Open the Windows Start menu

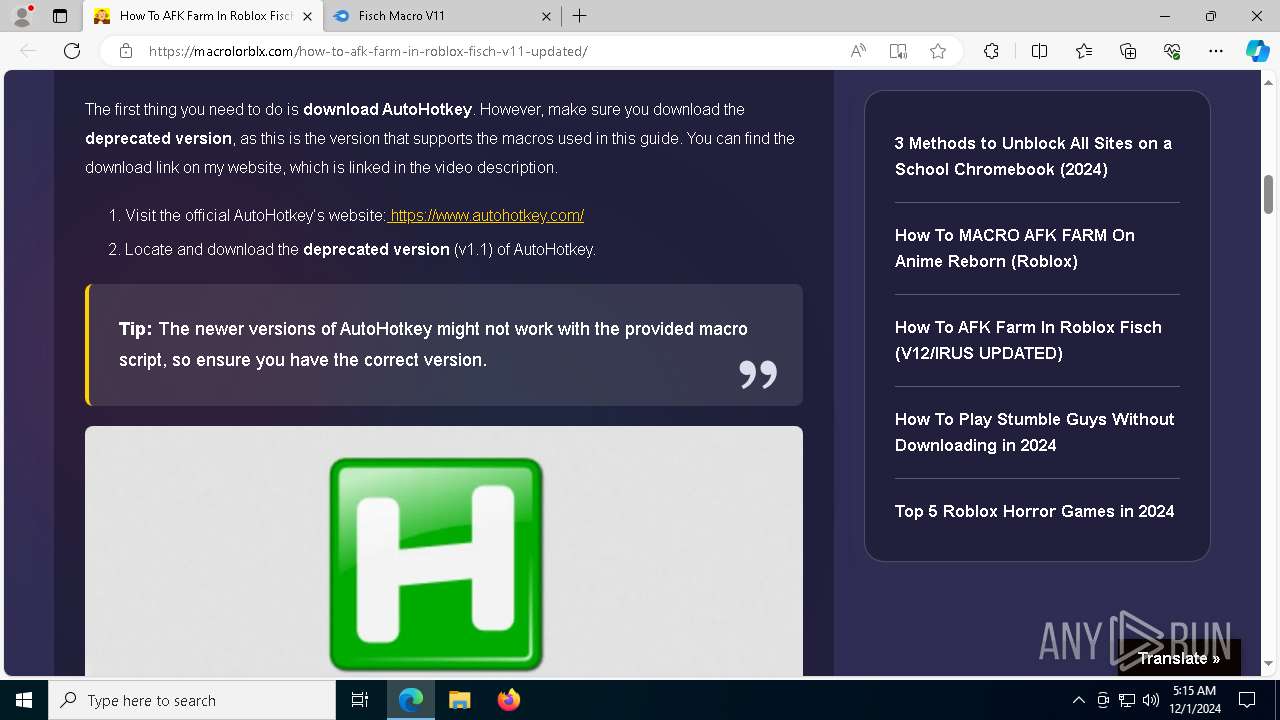point(24,700)
